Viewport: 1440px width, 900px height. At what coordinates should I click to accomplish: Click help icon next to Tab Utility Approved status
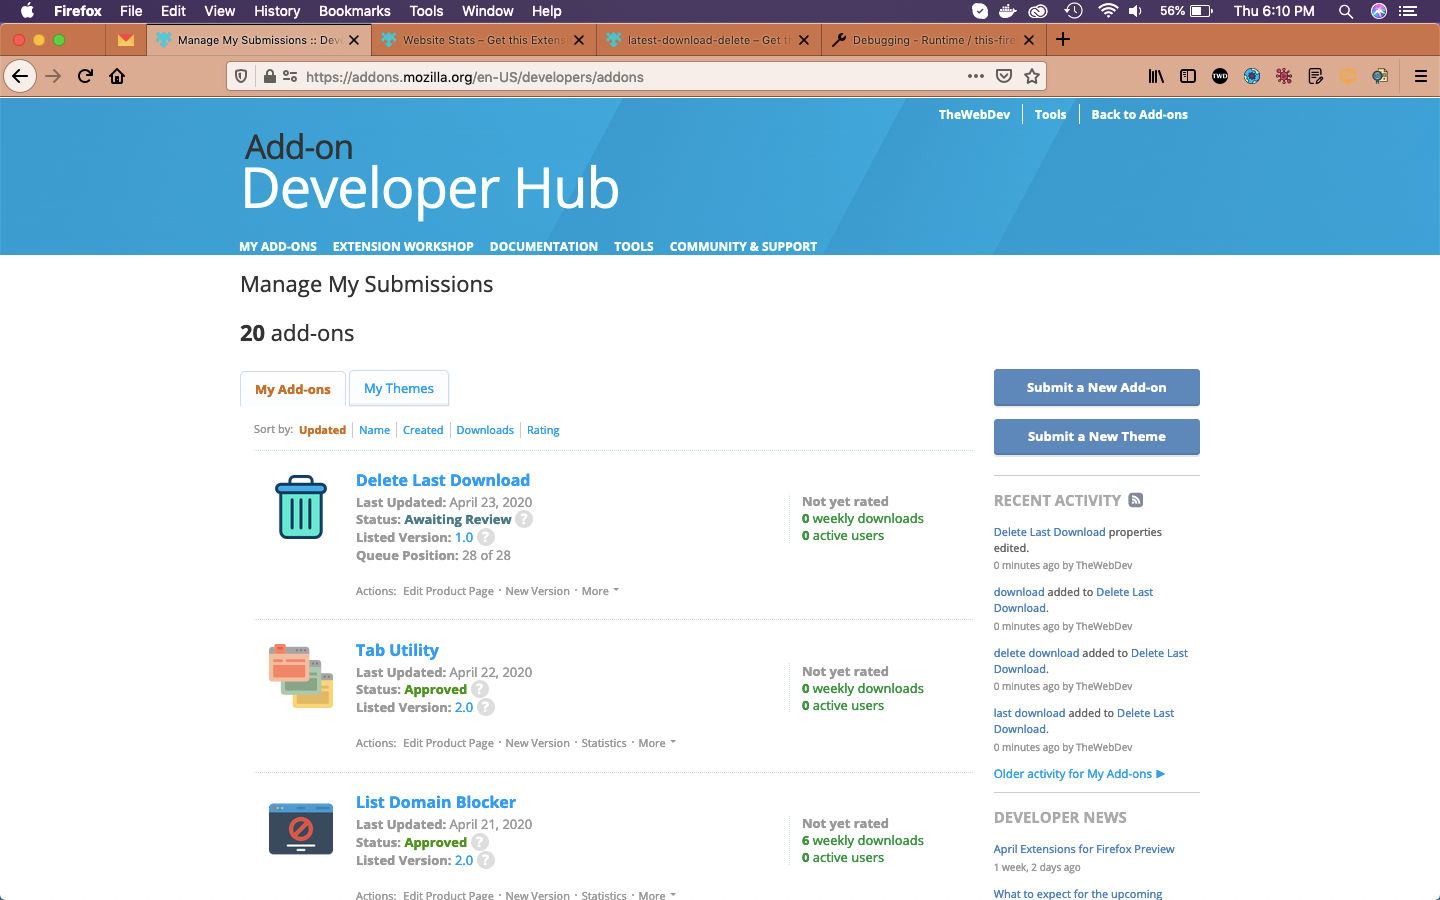point(480,689)
